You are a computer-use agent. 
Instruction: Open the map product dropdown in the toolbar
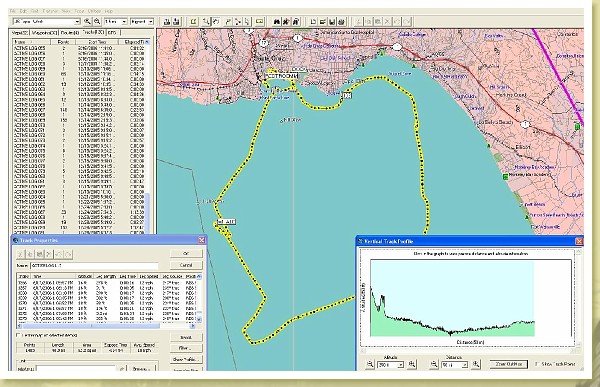click(x=77, y=22)
